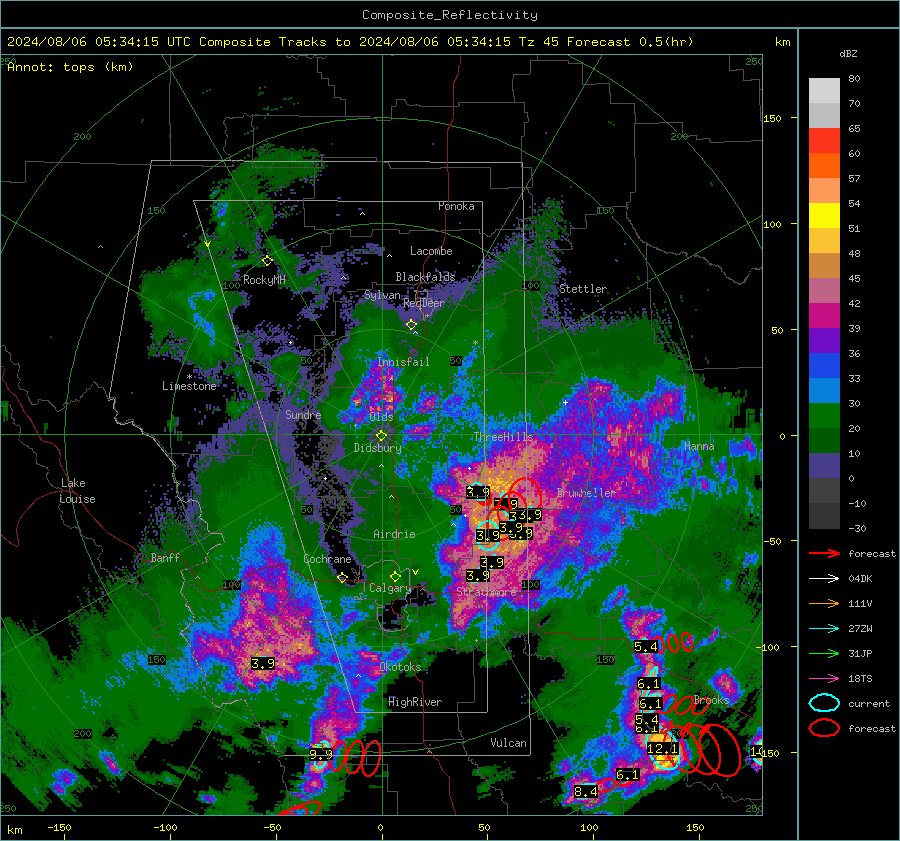
Task: Select the 100 tick on bottom axis
Action: pos(589,828)
